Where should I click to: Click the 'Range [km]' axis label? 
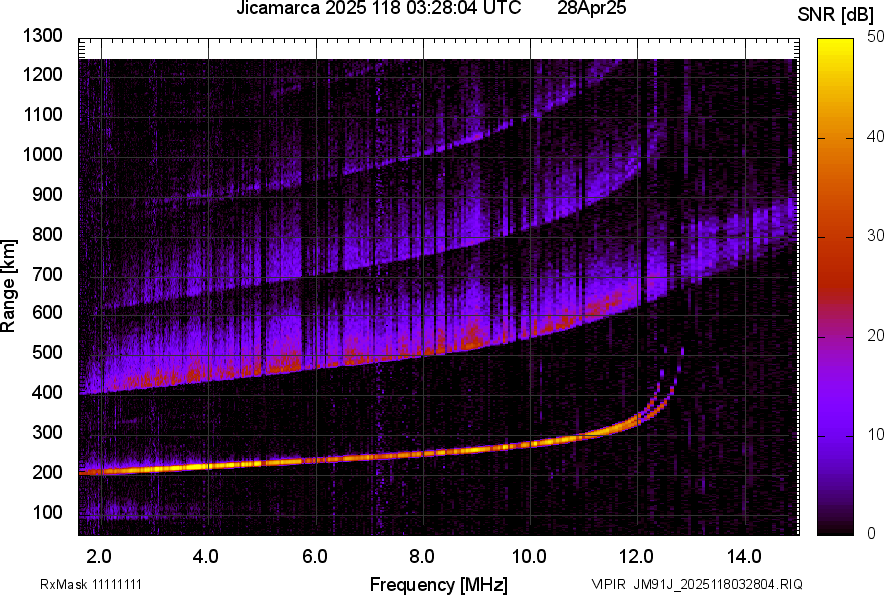tap(8, 286)
